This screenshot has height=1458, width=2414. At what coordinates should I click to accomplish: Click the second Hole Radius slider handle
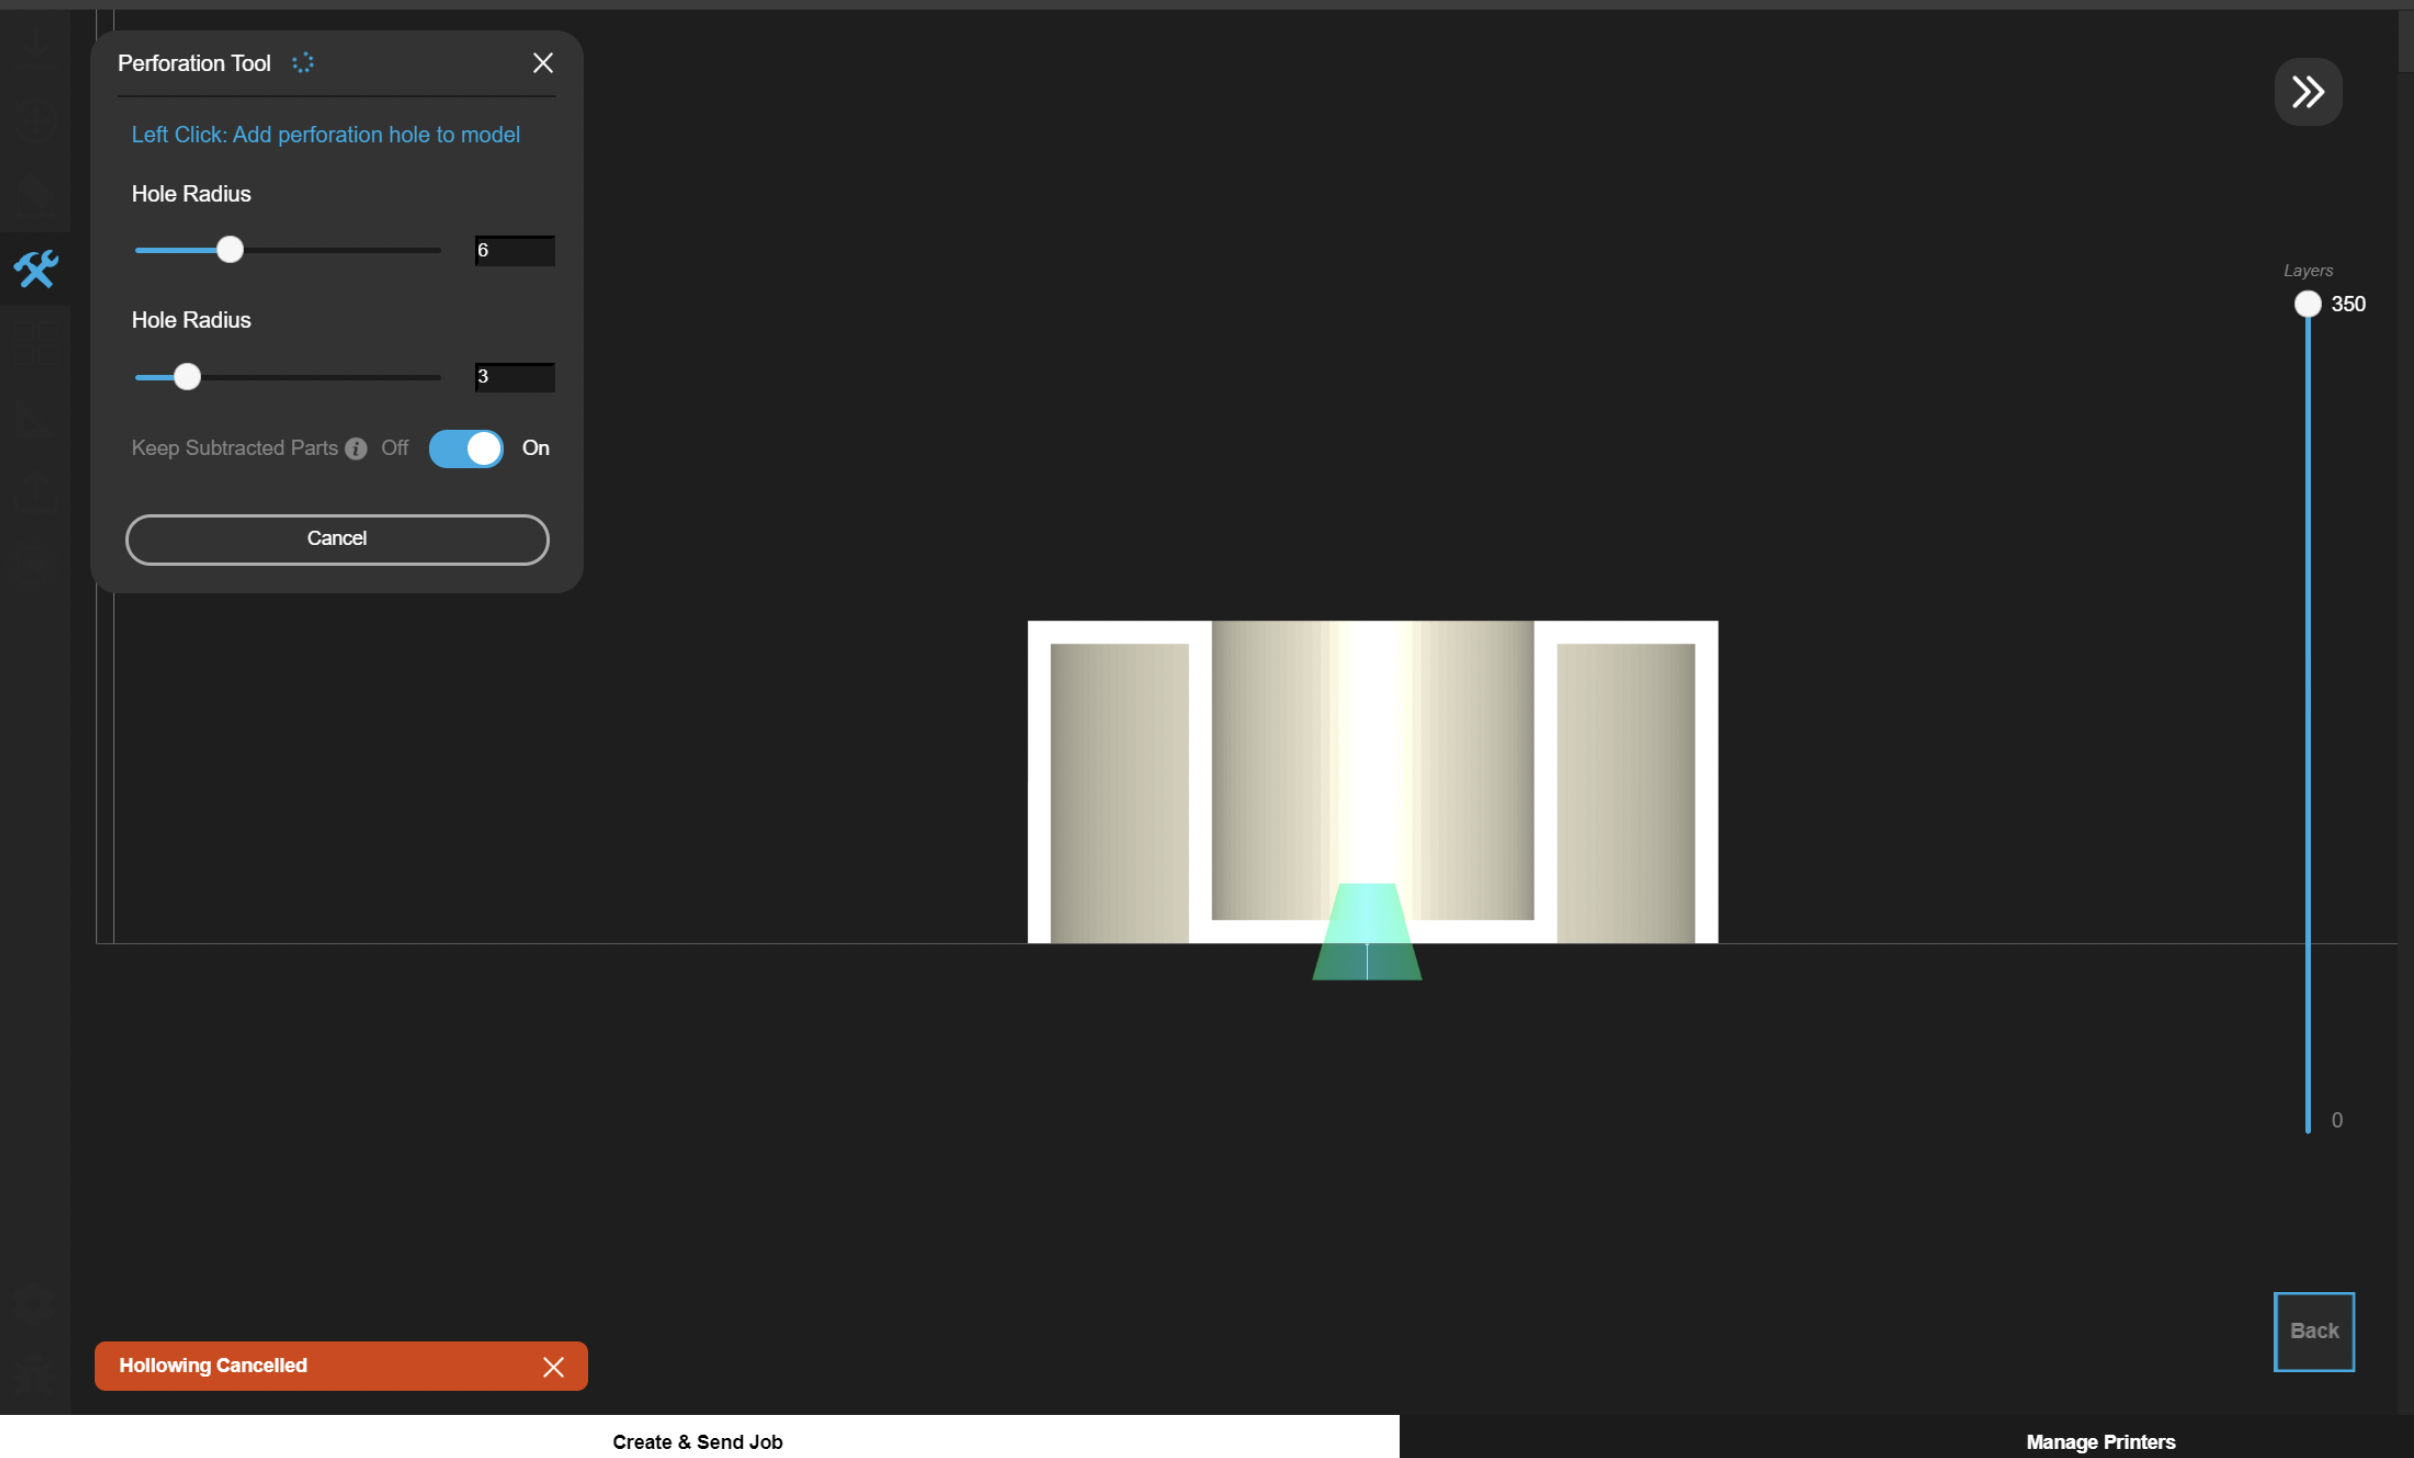(x=187, y=377)
